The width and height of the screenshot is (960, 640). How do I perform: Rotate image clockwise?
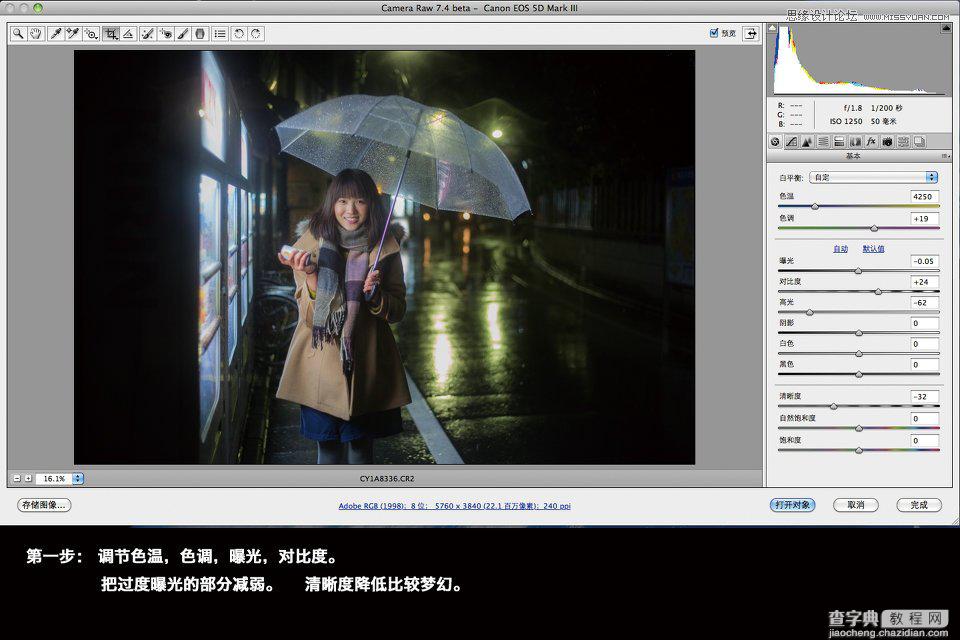(x=256, y=34)
